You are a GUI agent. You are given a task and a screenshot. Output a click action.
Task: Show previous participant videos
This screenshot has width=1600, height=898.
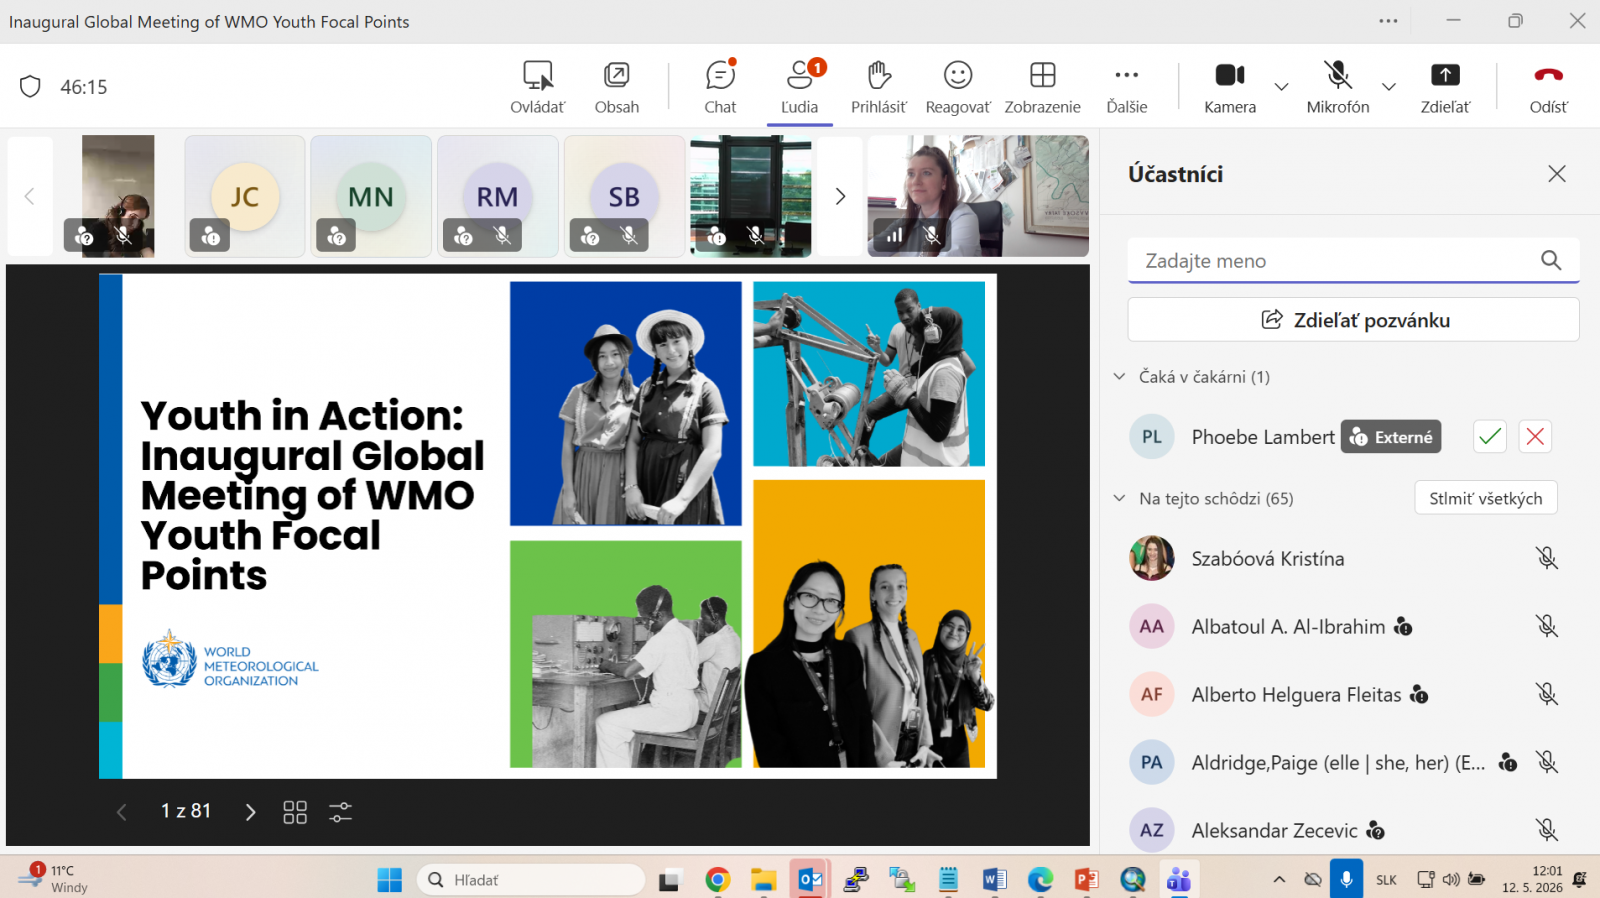point(30,196)
